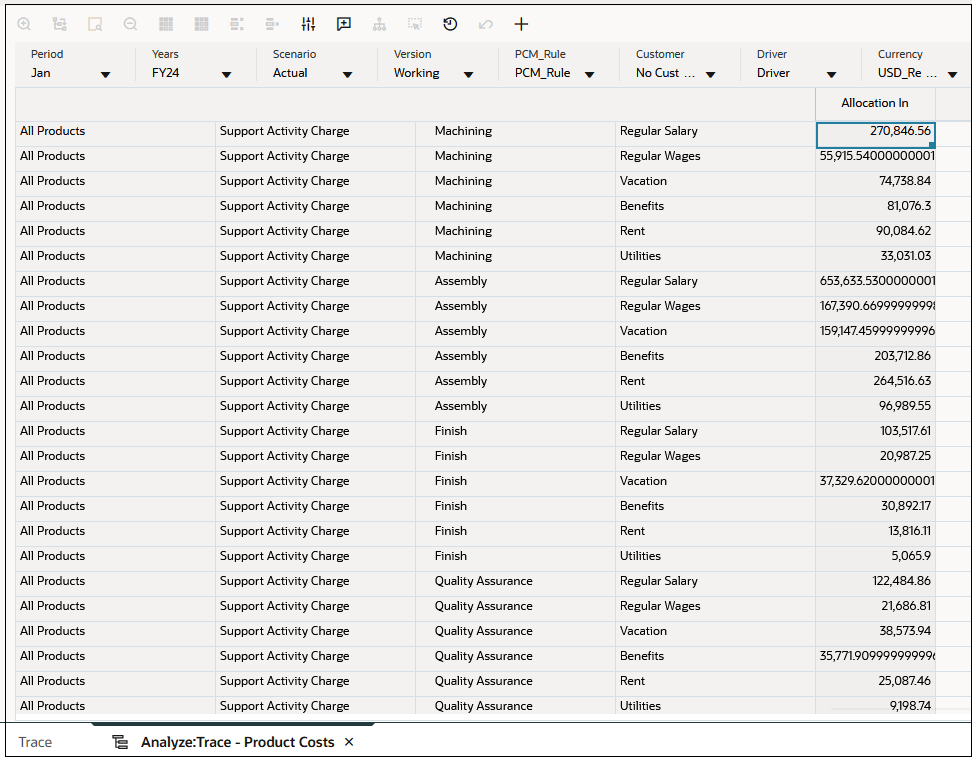
Task: Open the history clock icon
Action: (450, 24)
